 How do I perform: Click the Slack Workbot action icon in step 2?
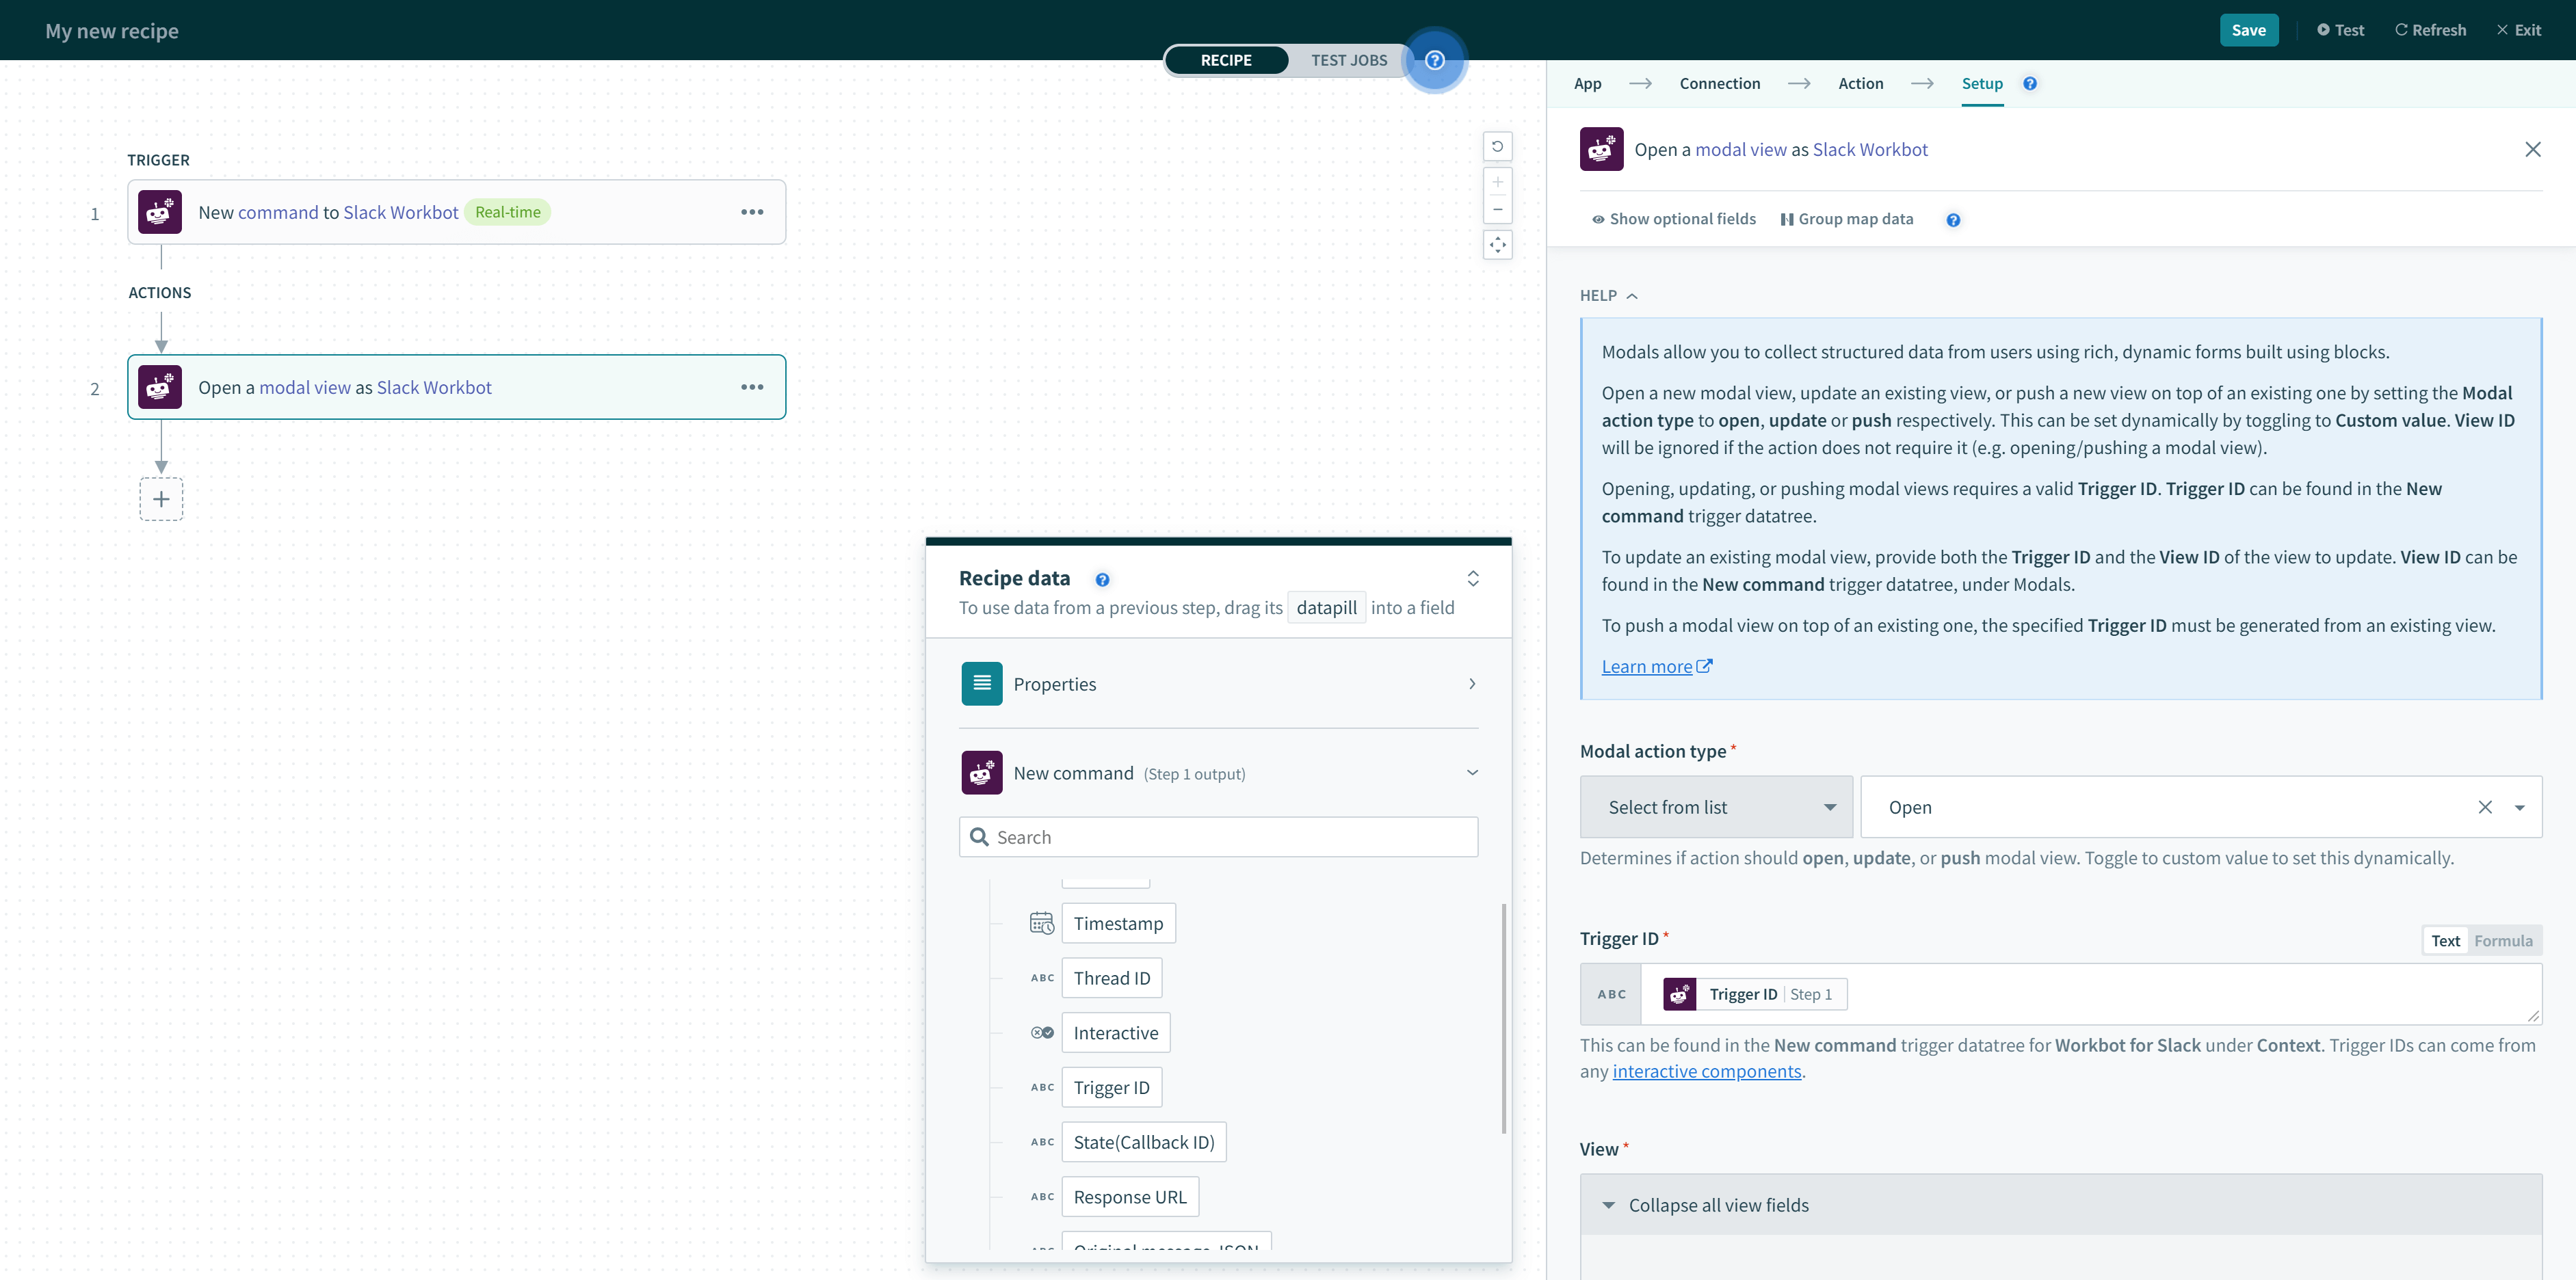[x=159, y=386]
